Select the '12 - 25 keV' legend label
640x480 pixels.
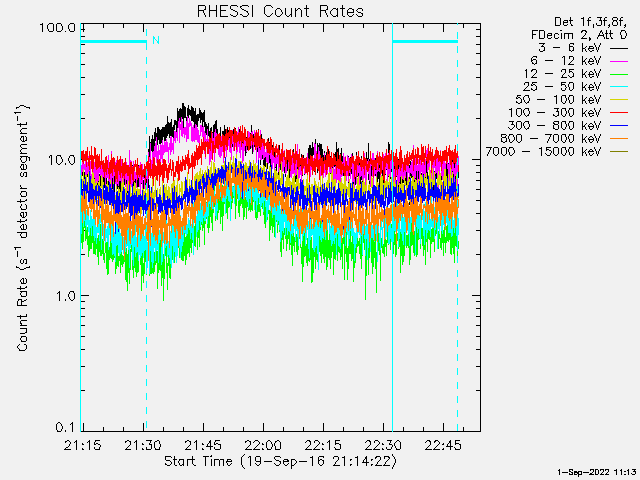coord(562,74)
